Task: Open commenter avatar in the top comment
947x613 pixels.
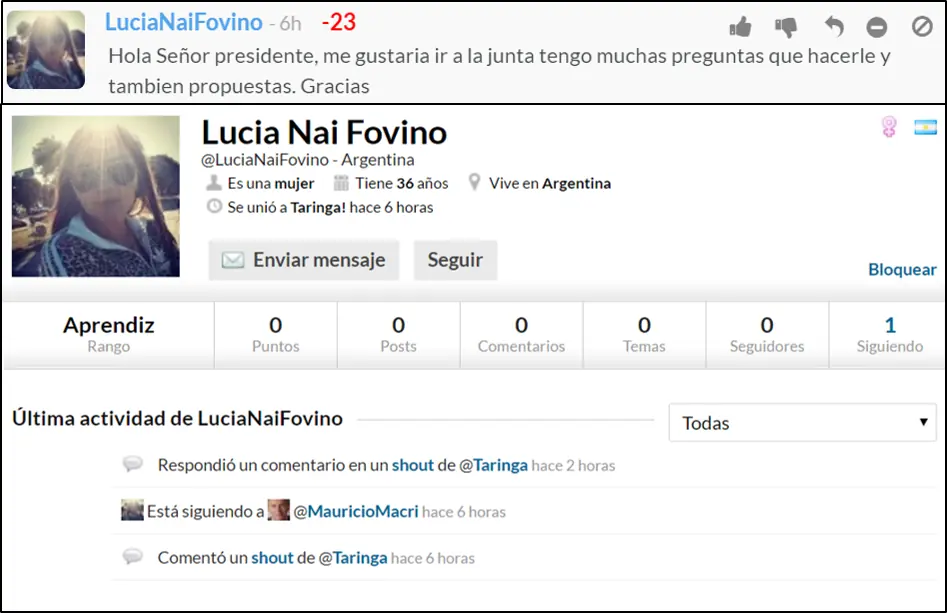Action: coord(46,50)
